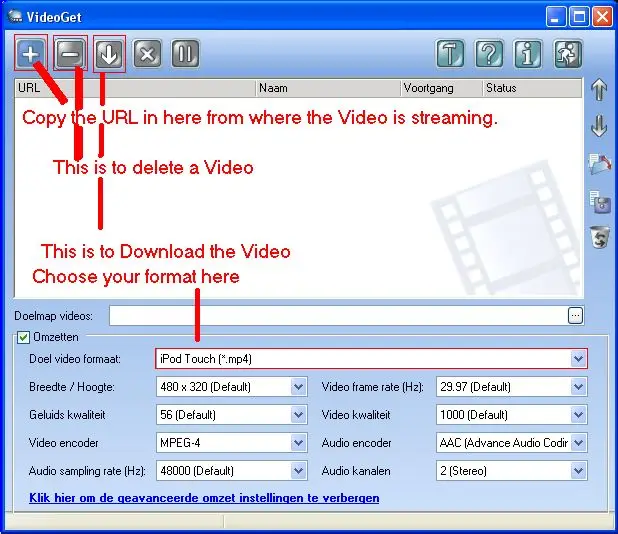Click the VideoGet title bar app icon
618x534 pixels.
point(15,17)
